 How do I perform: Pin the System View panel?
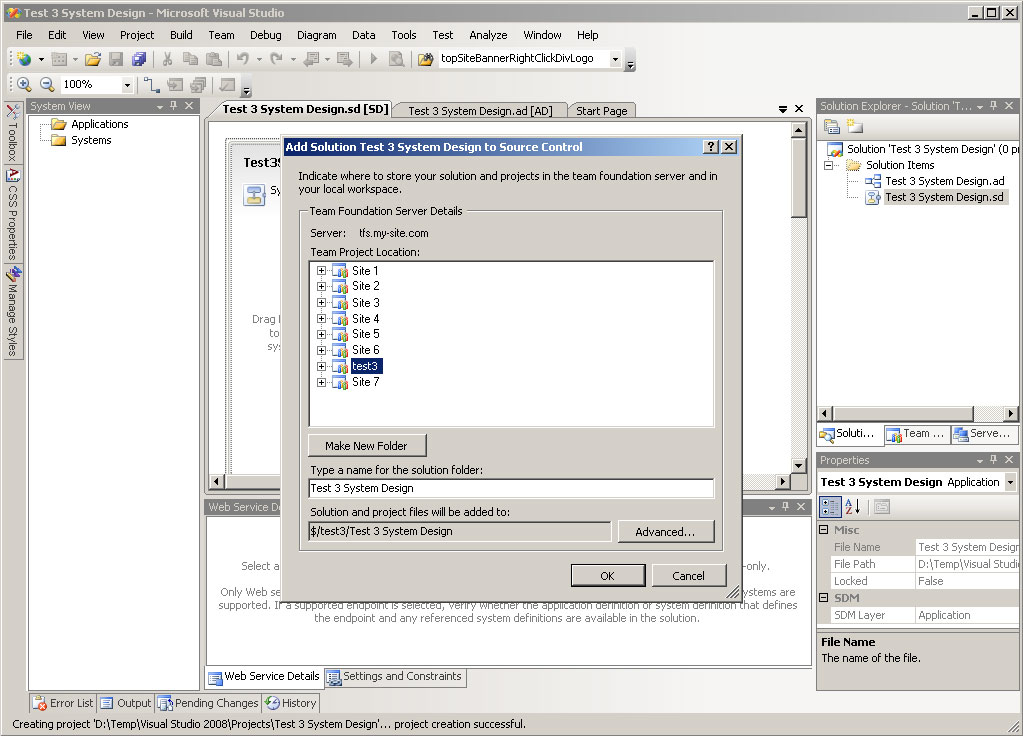click(174, 106)
